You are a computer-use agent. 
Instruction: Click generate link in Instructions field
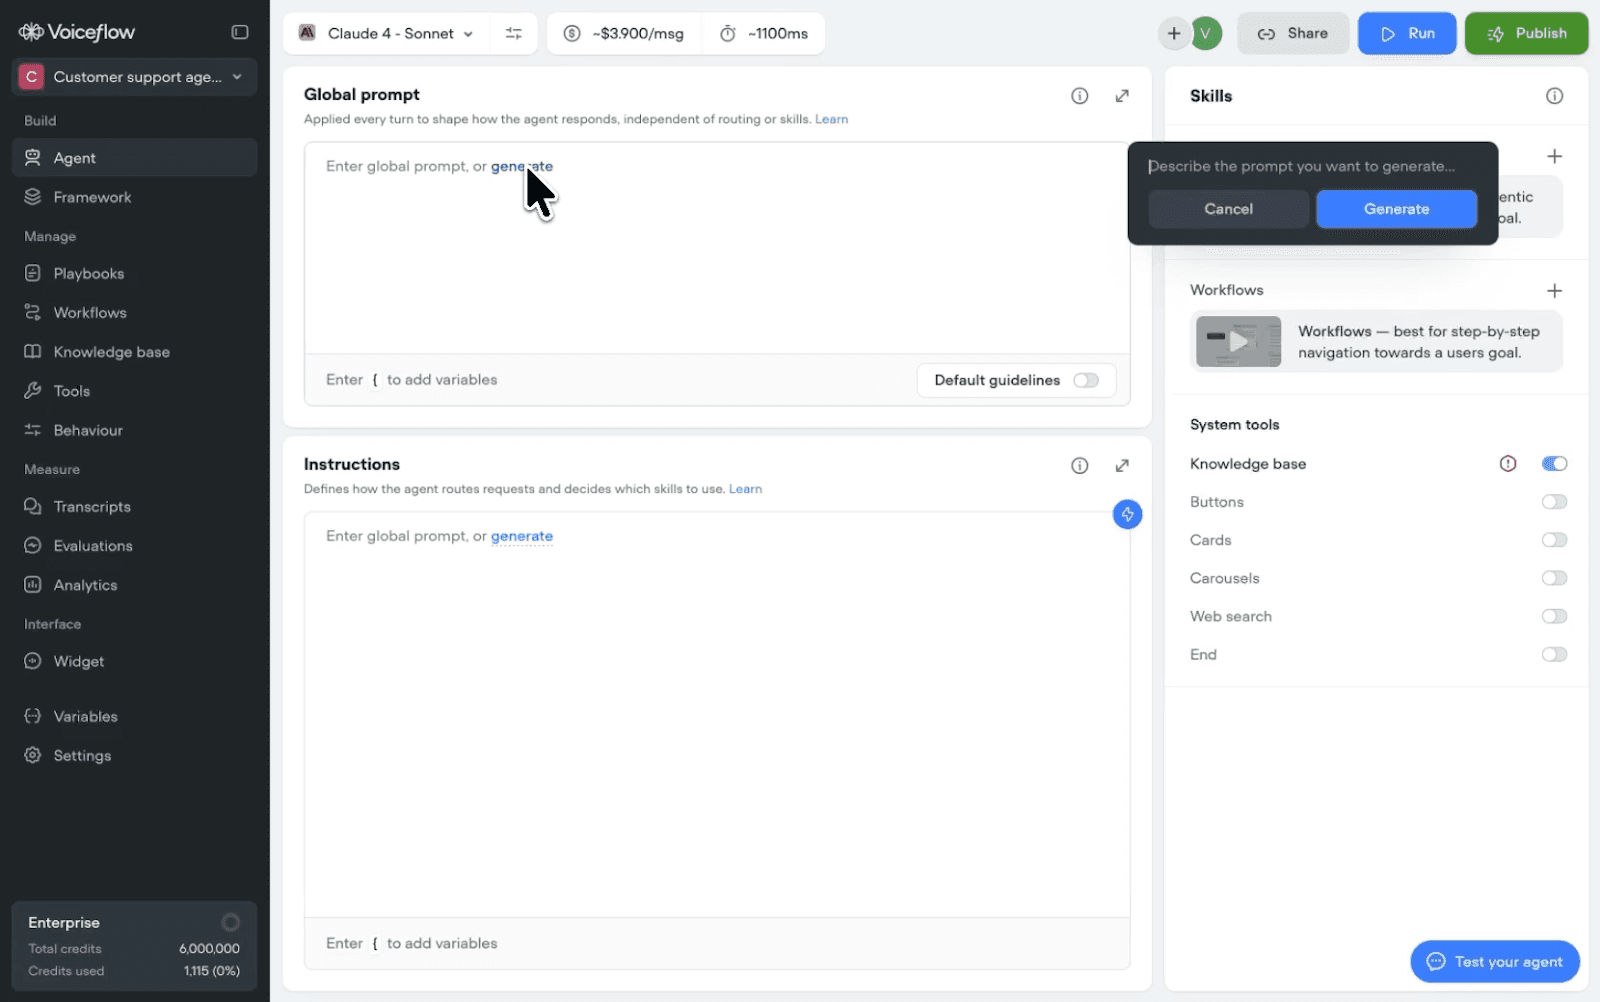pos(522,536)
